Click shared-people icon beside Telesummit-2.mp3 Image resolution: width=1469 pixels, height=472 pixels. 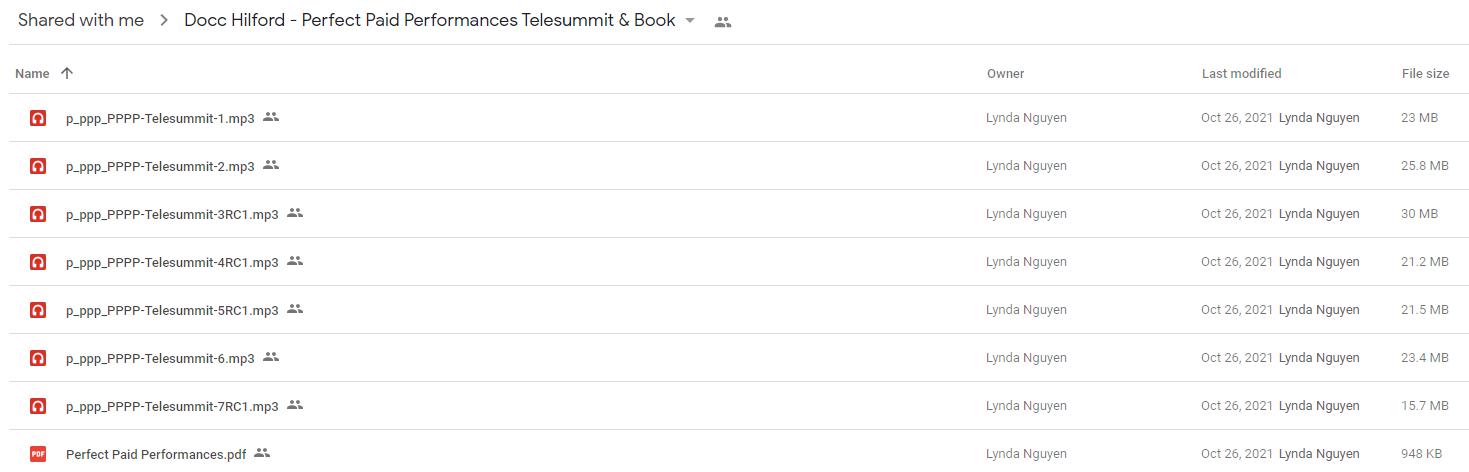coord(271,165)
